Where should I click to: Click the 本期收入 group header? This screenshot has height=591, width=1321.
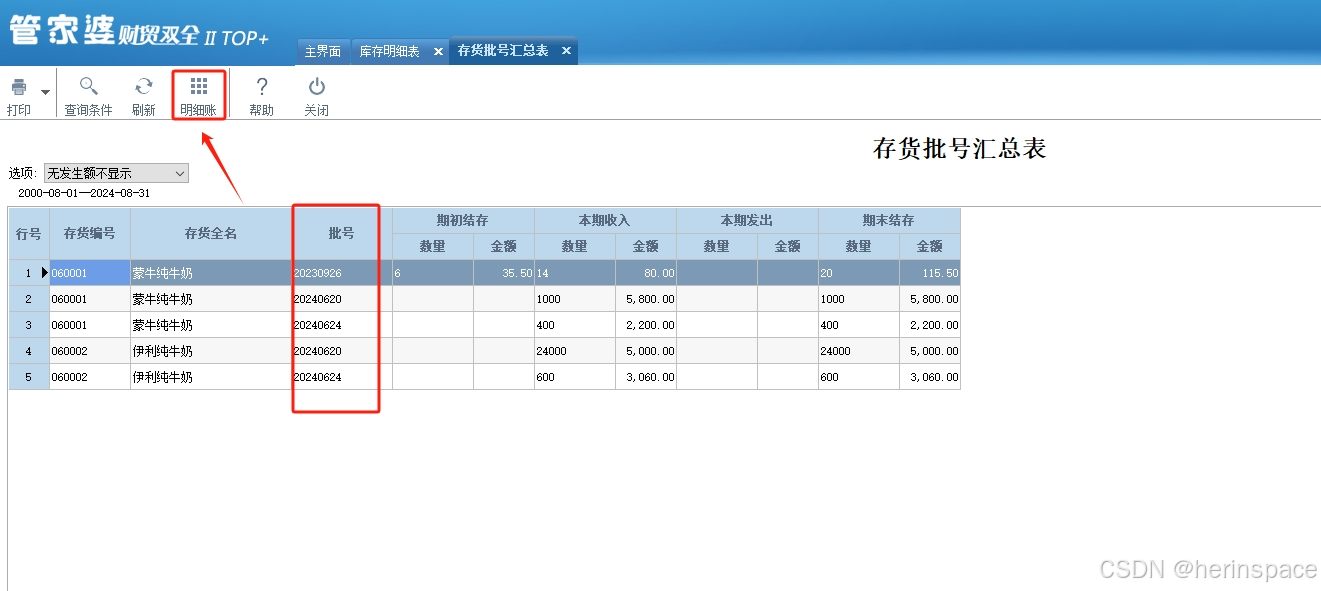[x=605, y=221]
